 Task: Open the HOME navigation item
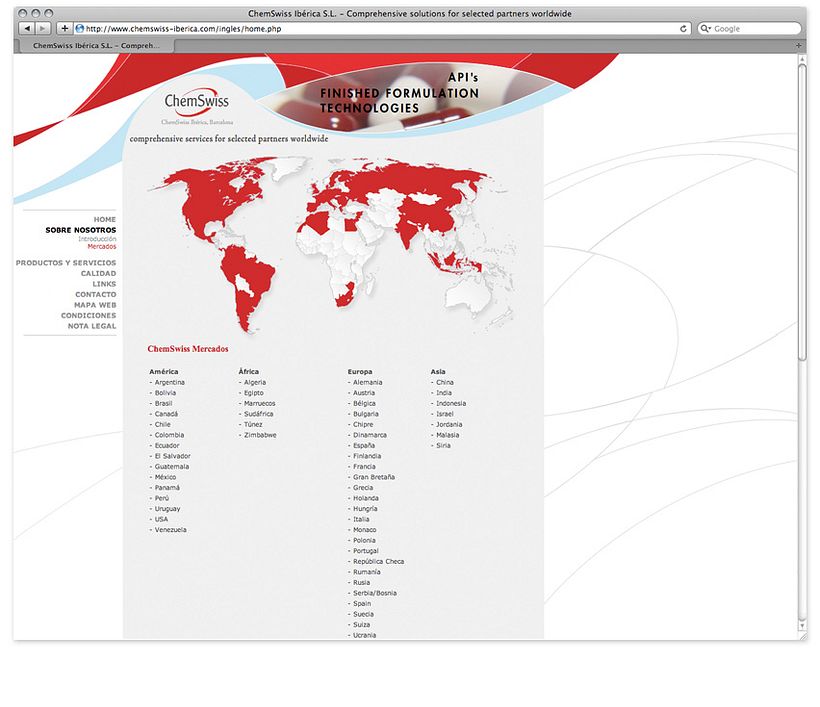coord(105,220)
